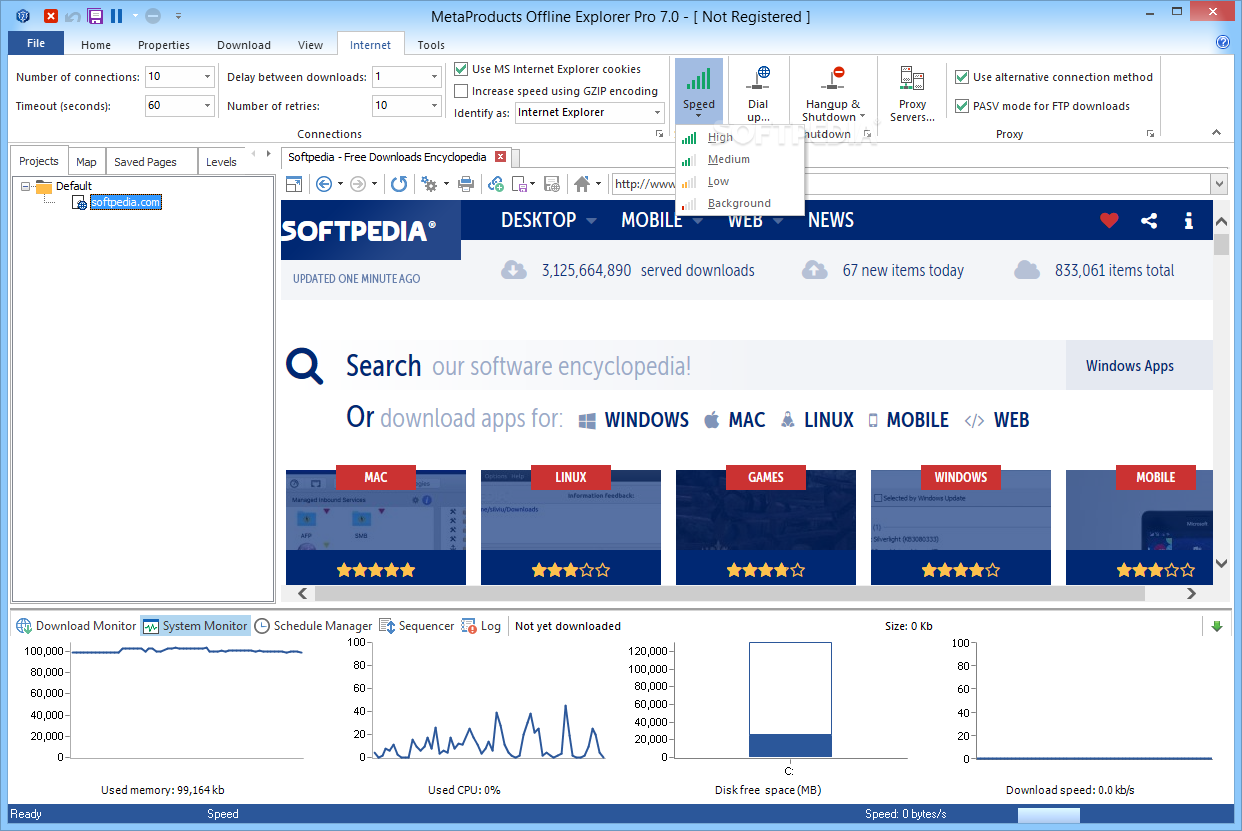Switch to the Tools ribbon tab

click(431, 45)
